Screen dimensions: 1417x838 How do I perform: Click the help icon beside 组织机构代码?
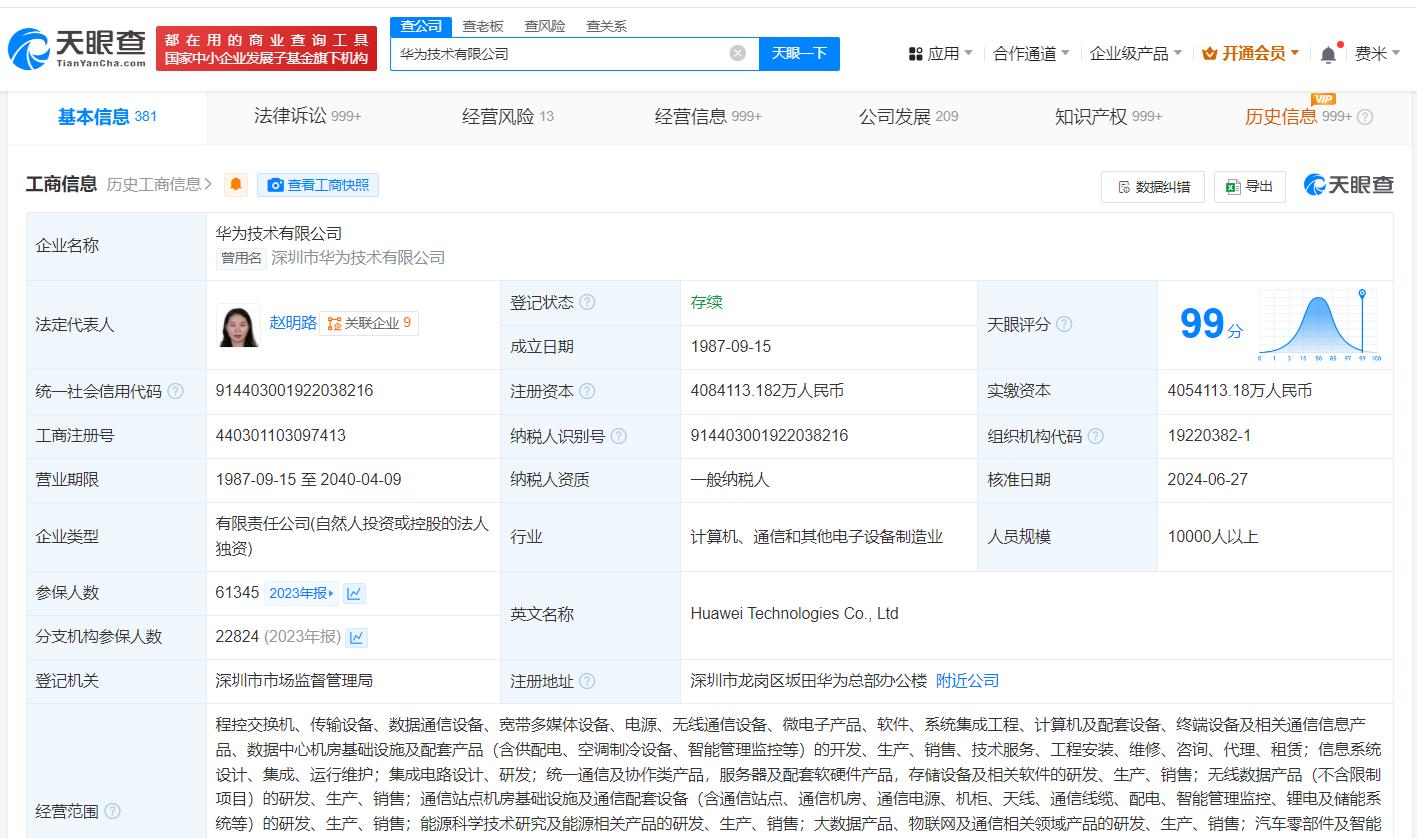pos(1096,436)
